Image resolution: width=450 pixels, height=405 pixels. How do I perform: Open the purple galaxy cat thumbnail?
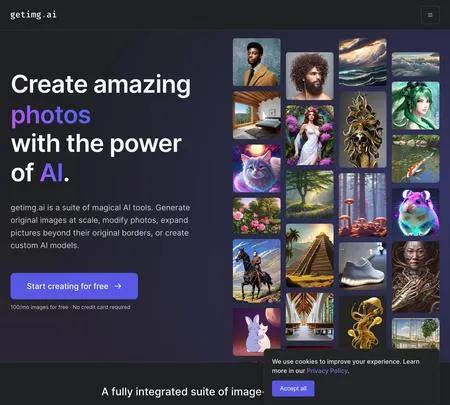coord(257,168)
